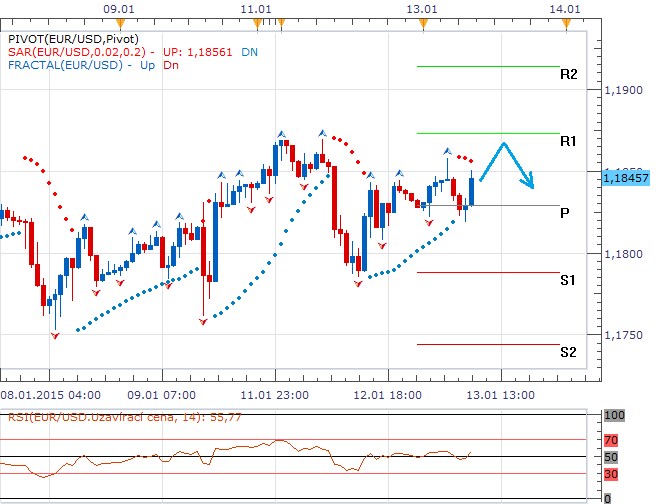Click the R1 pivot level label
Screen dimensions: 659x504
[x=568, y=142]
